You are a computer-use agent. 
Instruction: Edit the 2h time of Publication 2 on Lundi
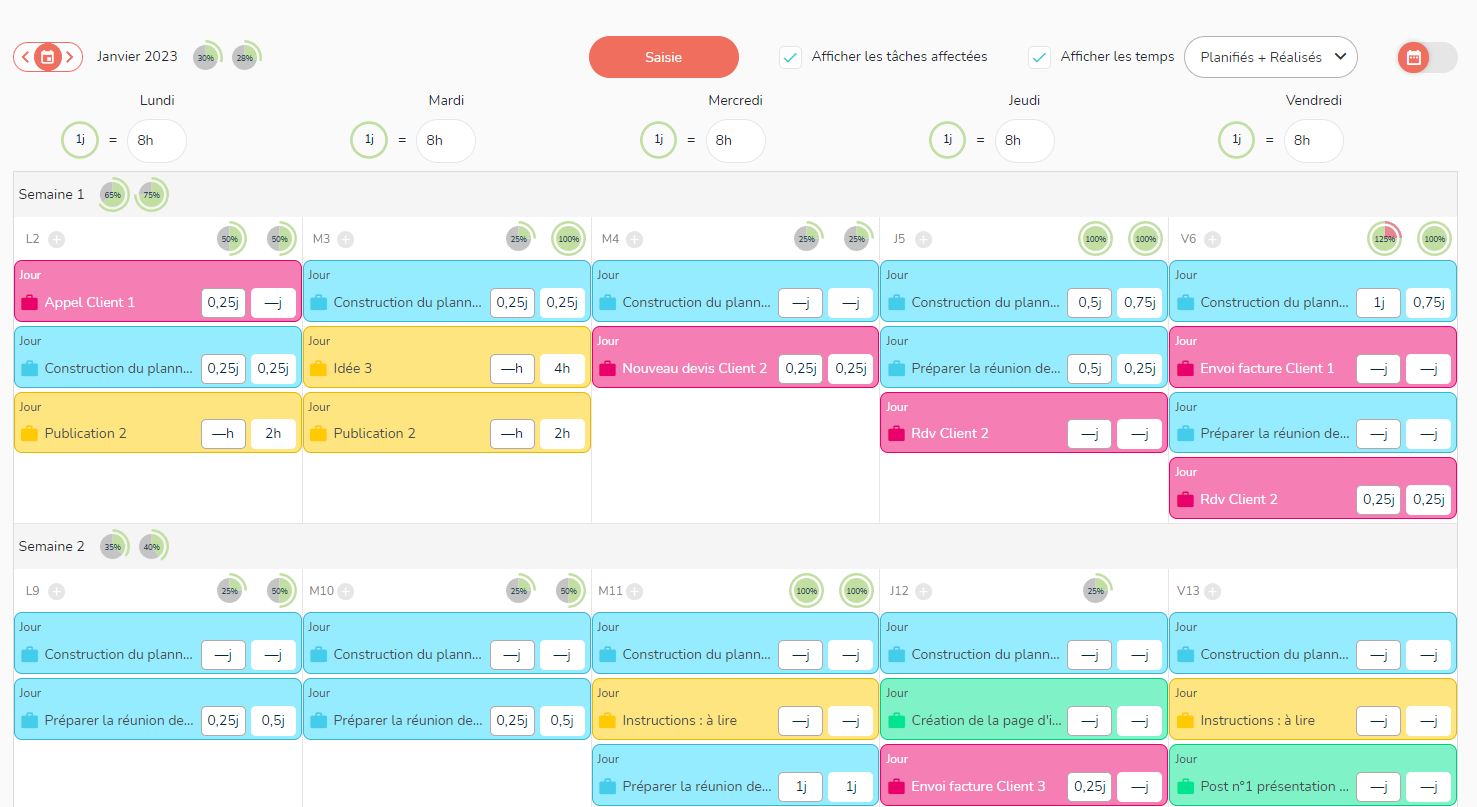point(273,433)
